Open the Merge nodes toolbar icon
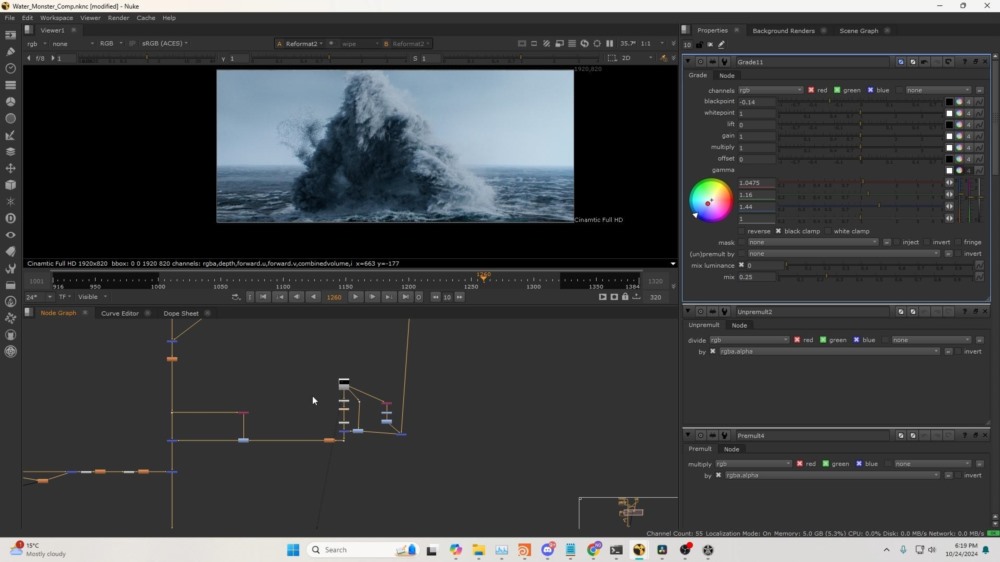 coord(10,152)
